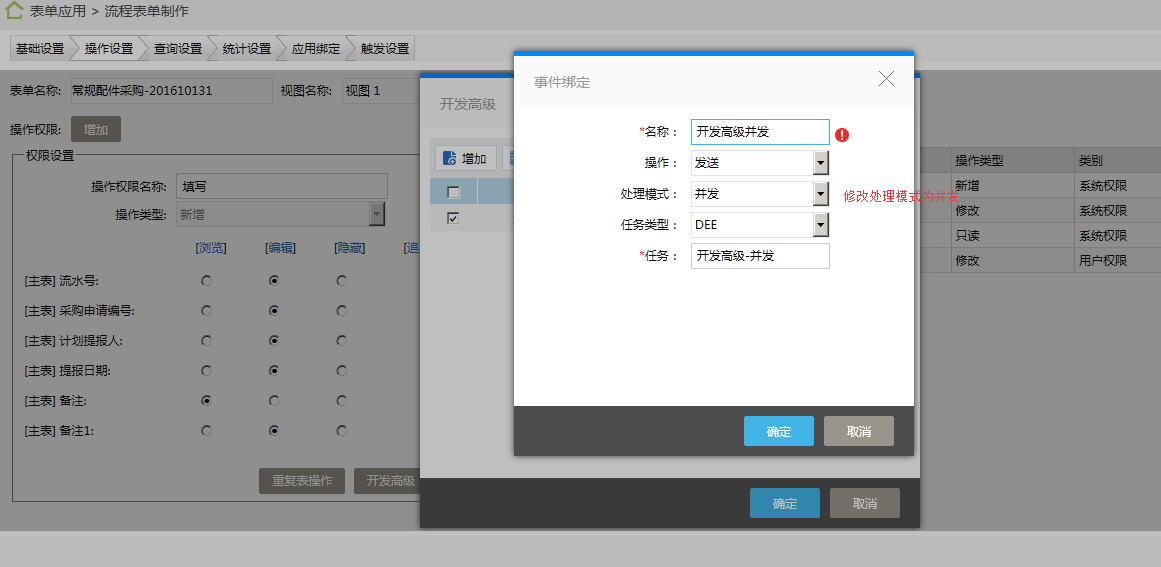Select 隐藏 radio for 备注 field

342,401
